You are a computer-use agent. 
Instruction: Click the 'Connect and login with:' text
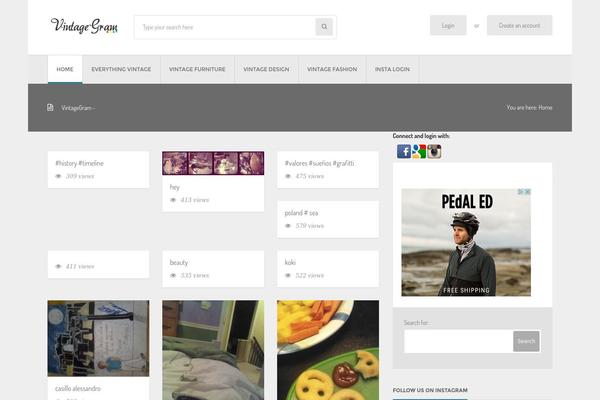tap(421, 136)
